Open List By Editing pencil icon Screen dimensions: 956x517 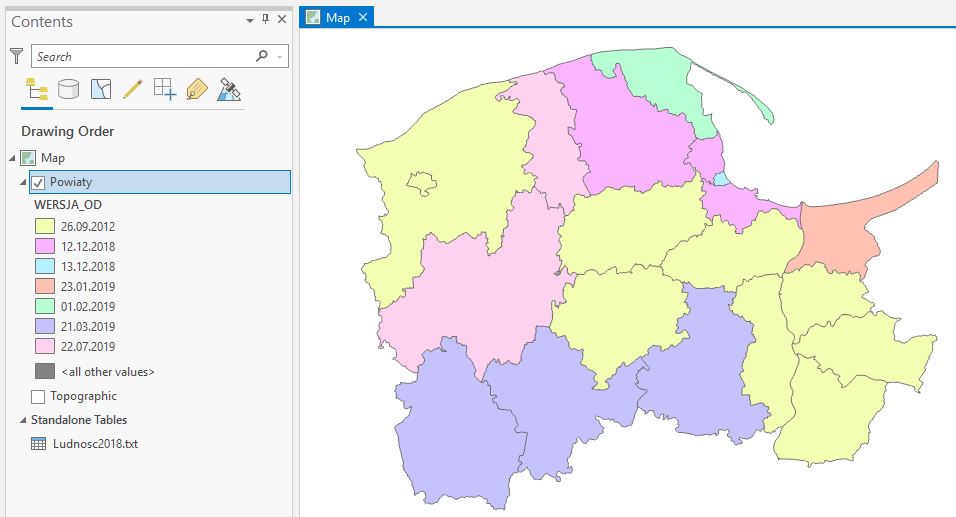pyautogui.click(x=132, y=90)
